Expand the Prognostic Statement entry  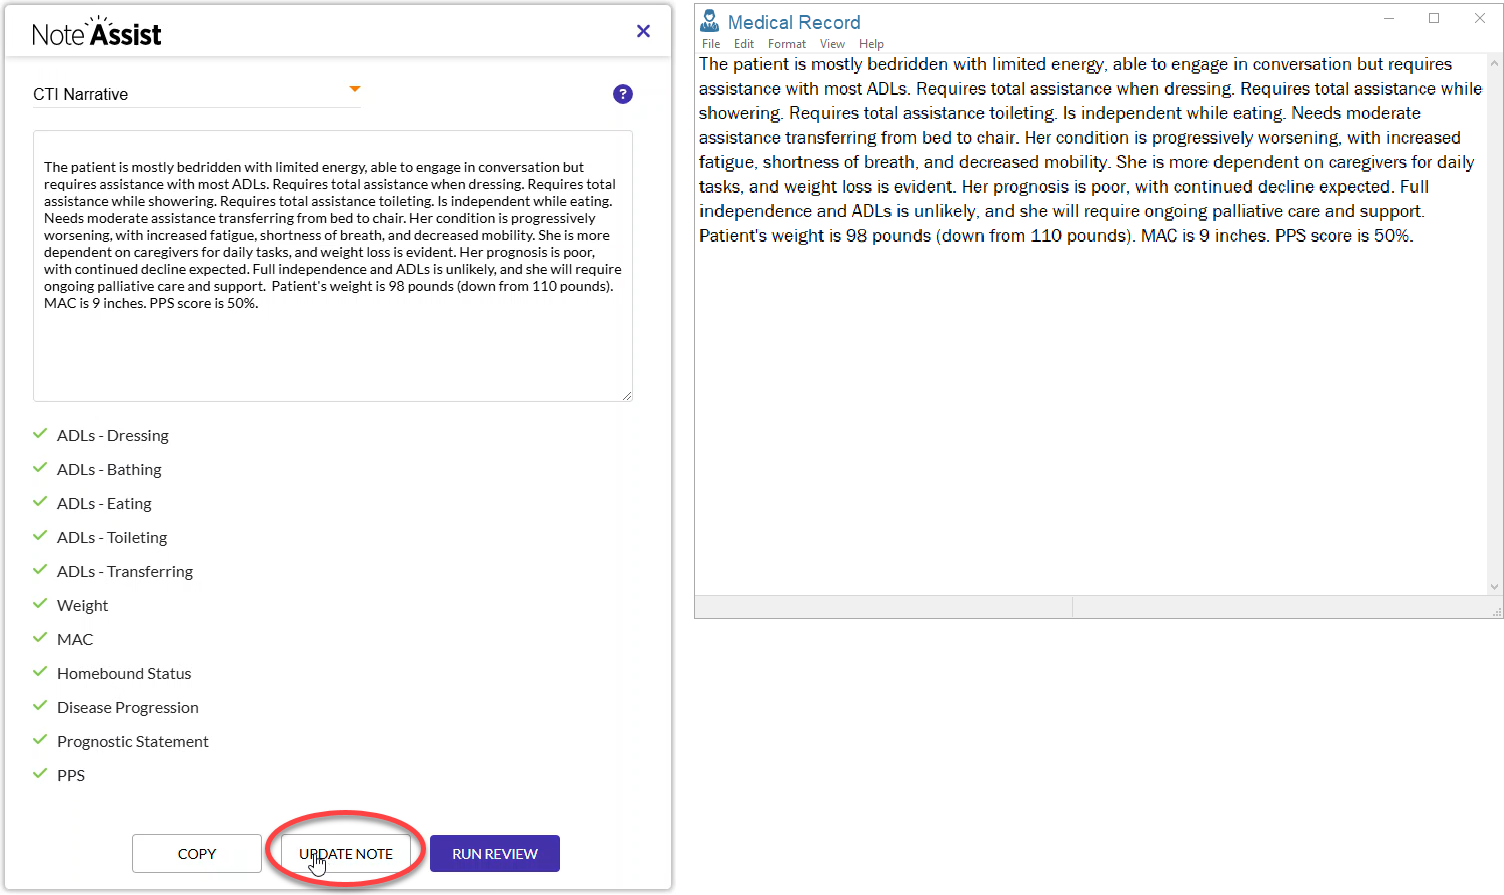point(133,741)
